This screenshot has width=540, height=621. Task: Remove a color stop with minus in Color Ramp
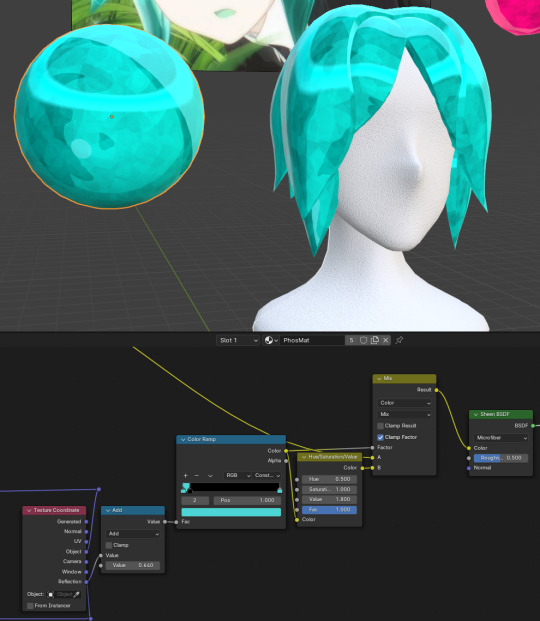[x=197, y=475]
